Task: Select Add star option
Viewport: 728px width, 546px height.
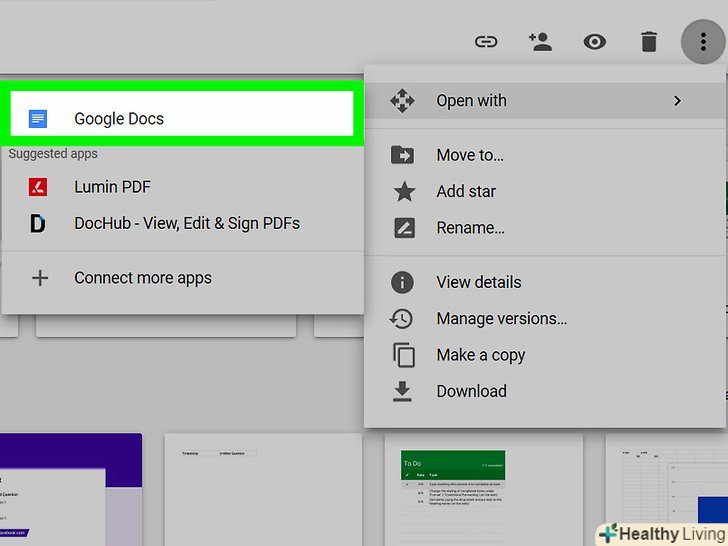Action: click(x=545, y=191)
